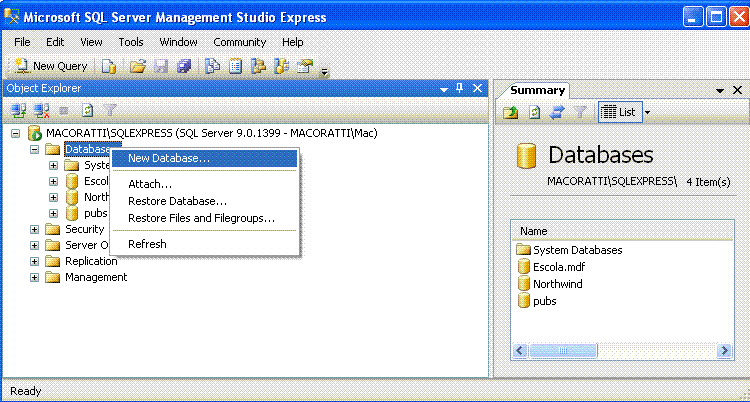
Task: Click the Save All icon
Action: 184,67
